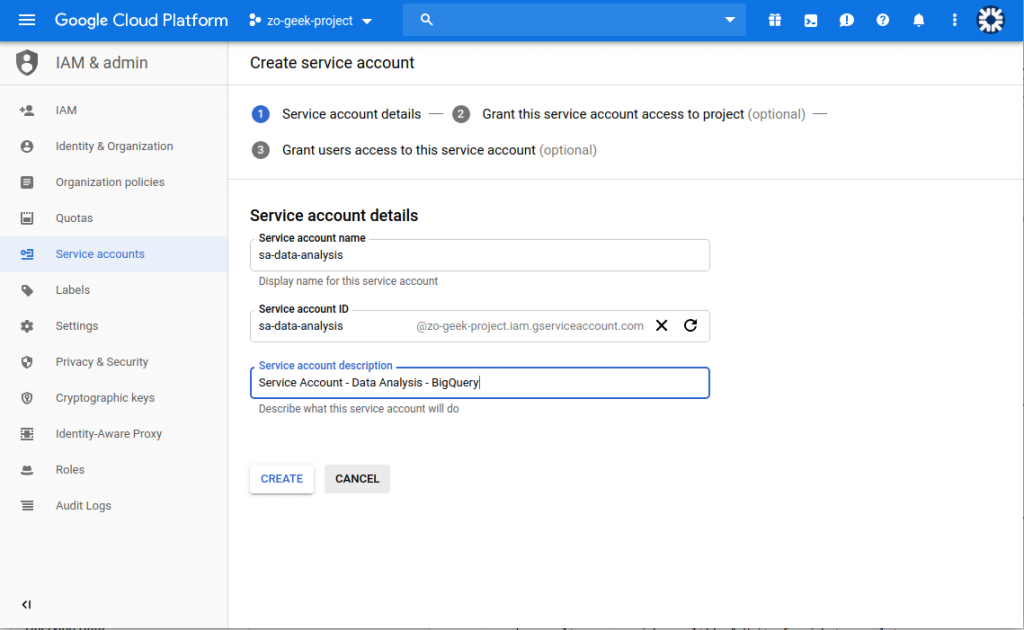
Task: Regenerate the Service account ID
Action: point(690,325)
